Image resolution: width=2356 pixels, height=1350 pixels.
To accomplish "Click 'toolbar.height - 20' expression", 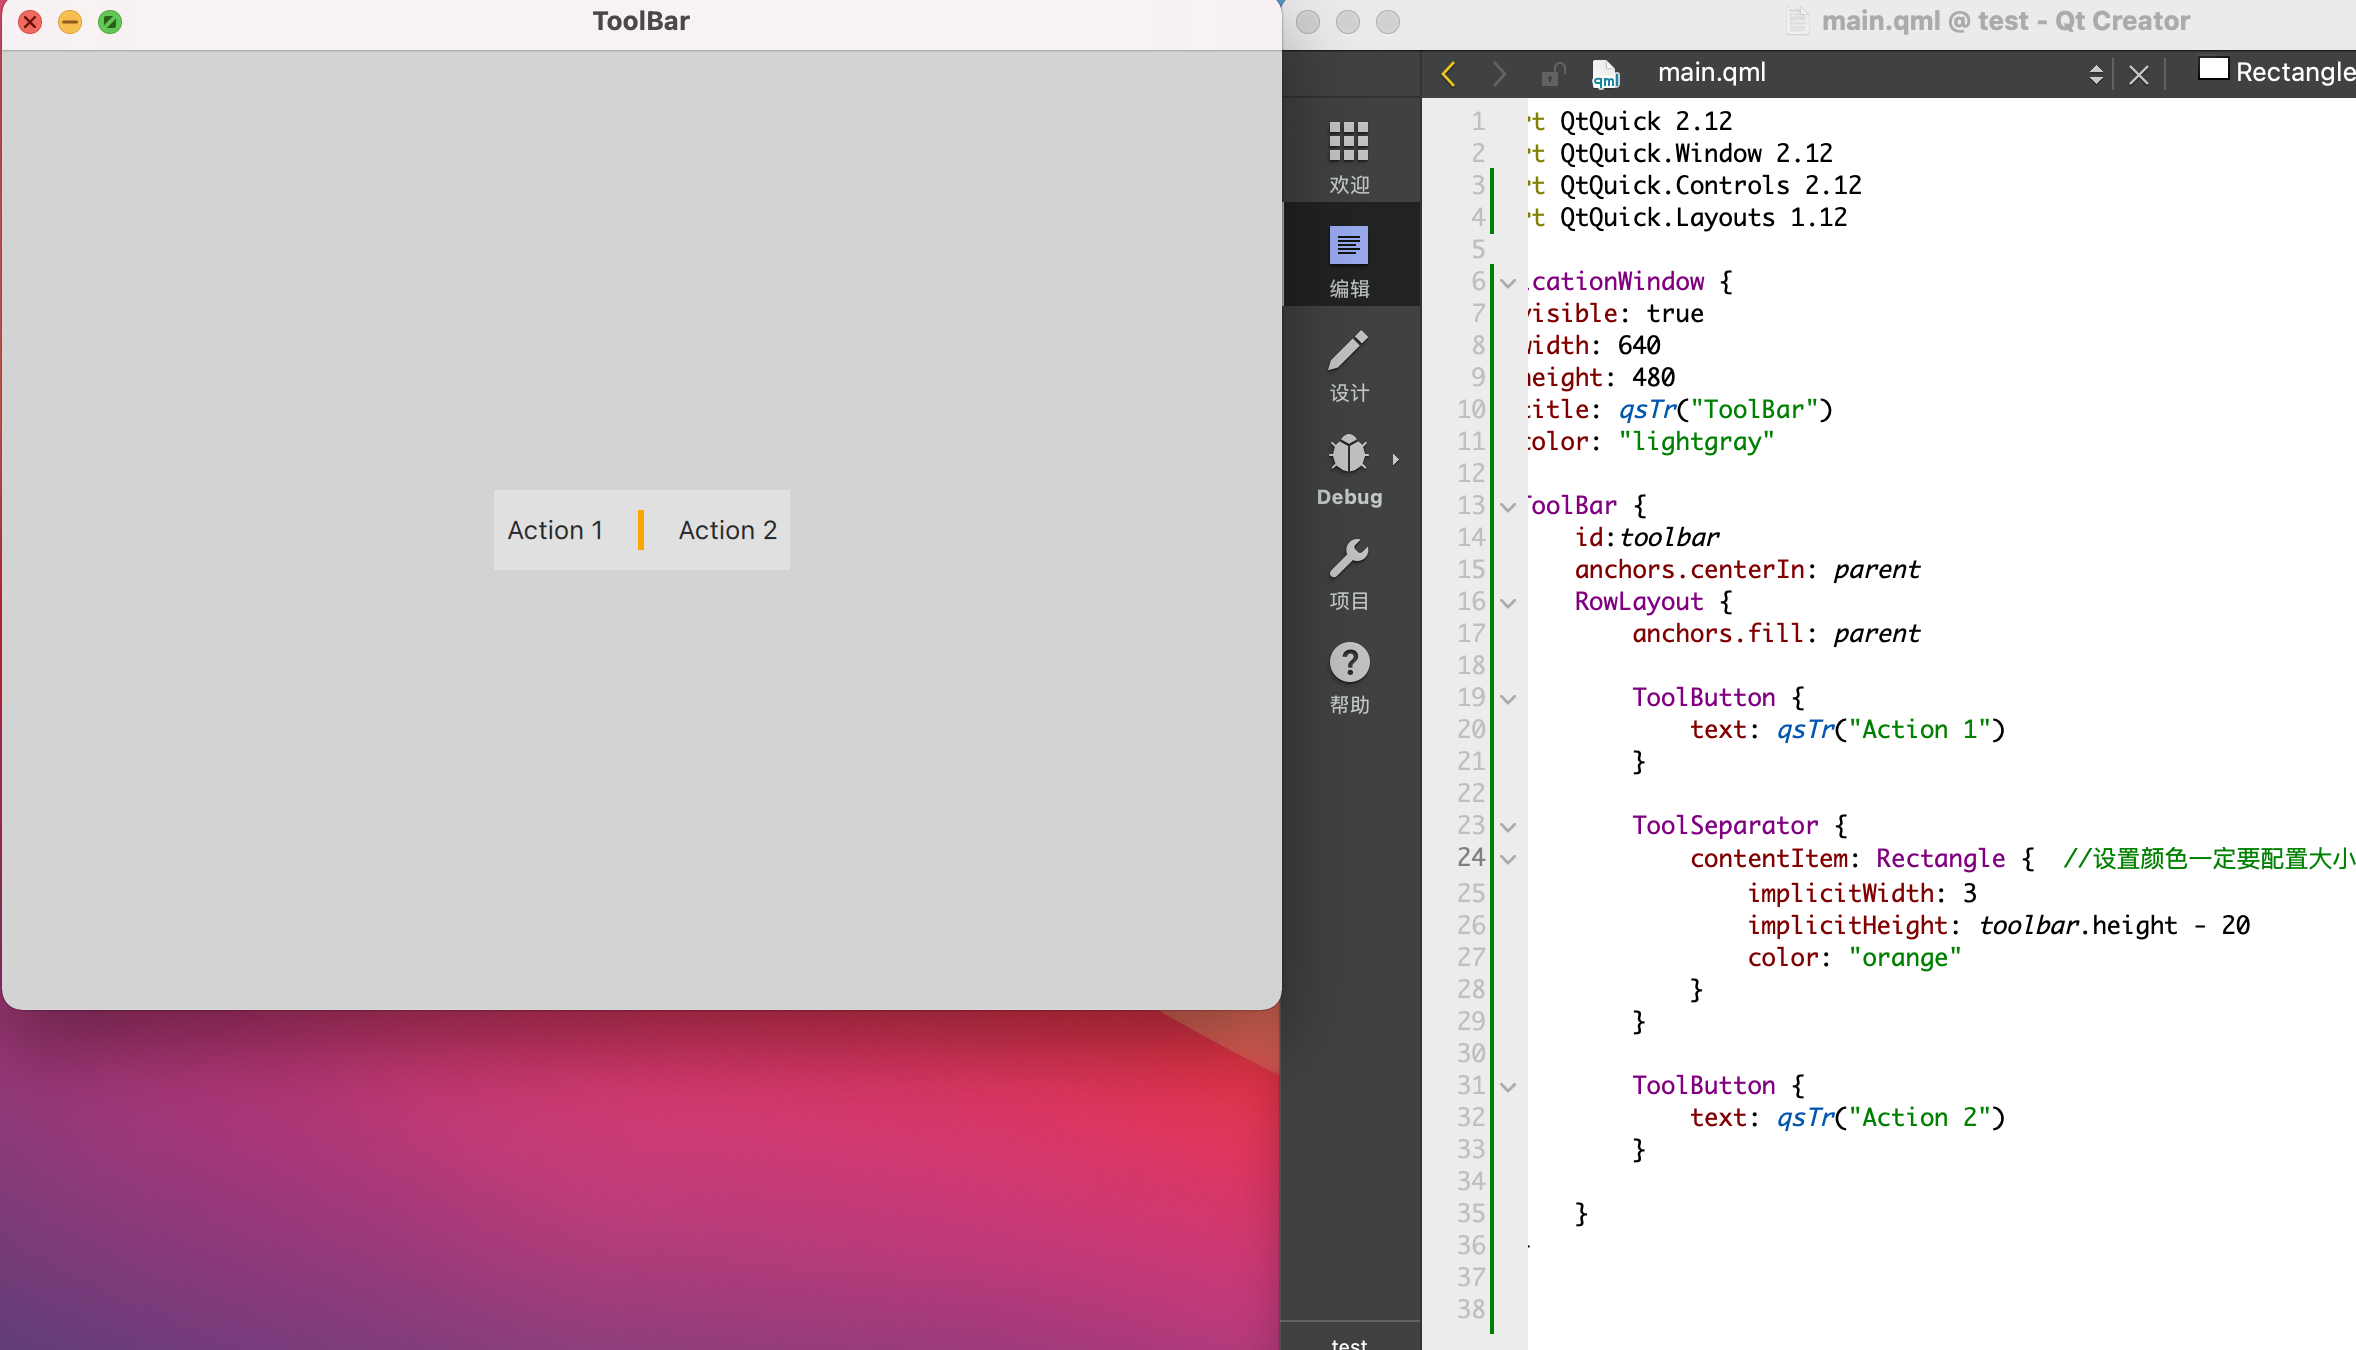I will pyautogui.click(x=2114, y=926).
